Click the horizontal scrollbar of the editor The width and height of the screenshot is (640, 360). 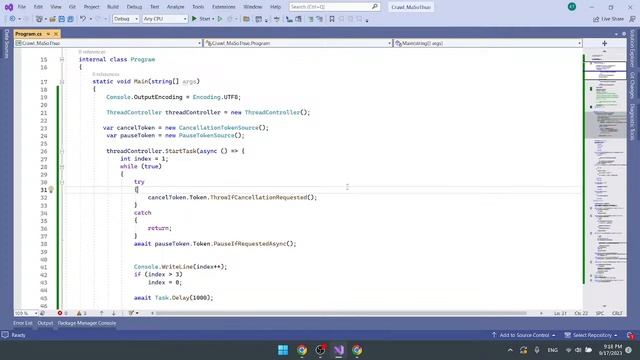pyautogui.click(x=341, y=313)
